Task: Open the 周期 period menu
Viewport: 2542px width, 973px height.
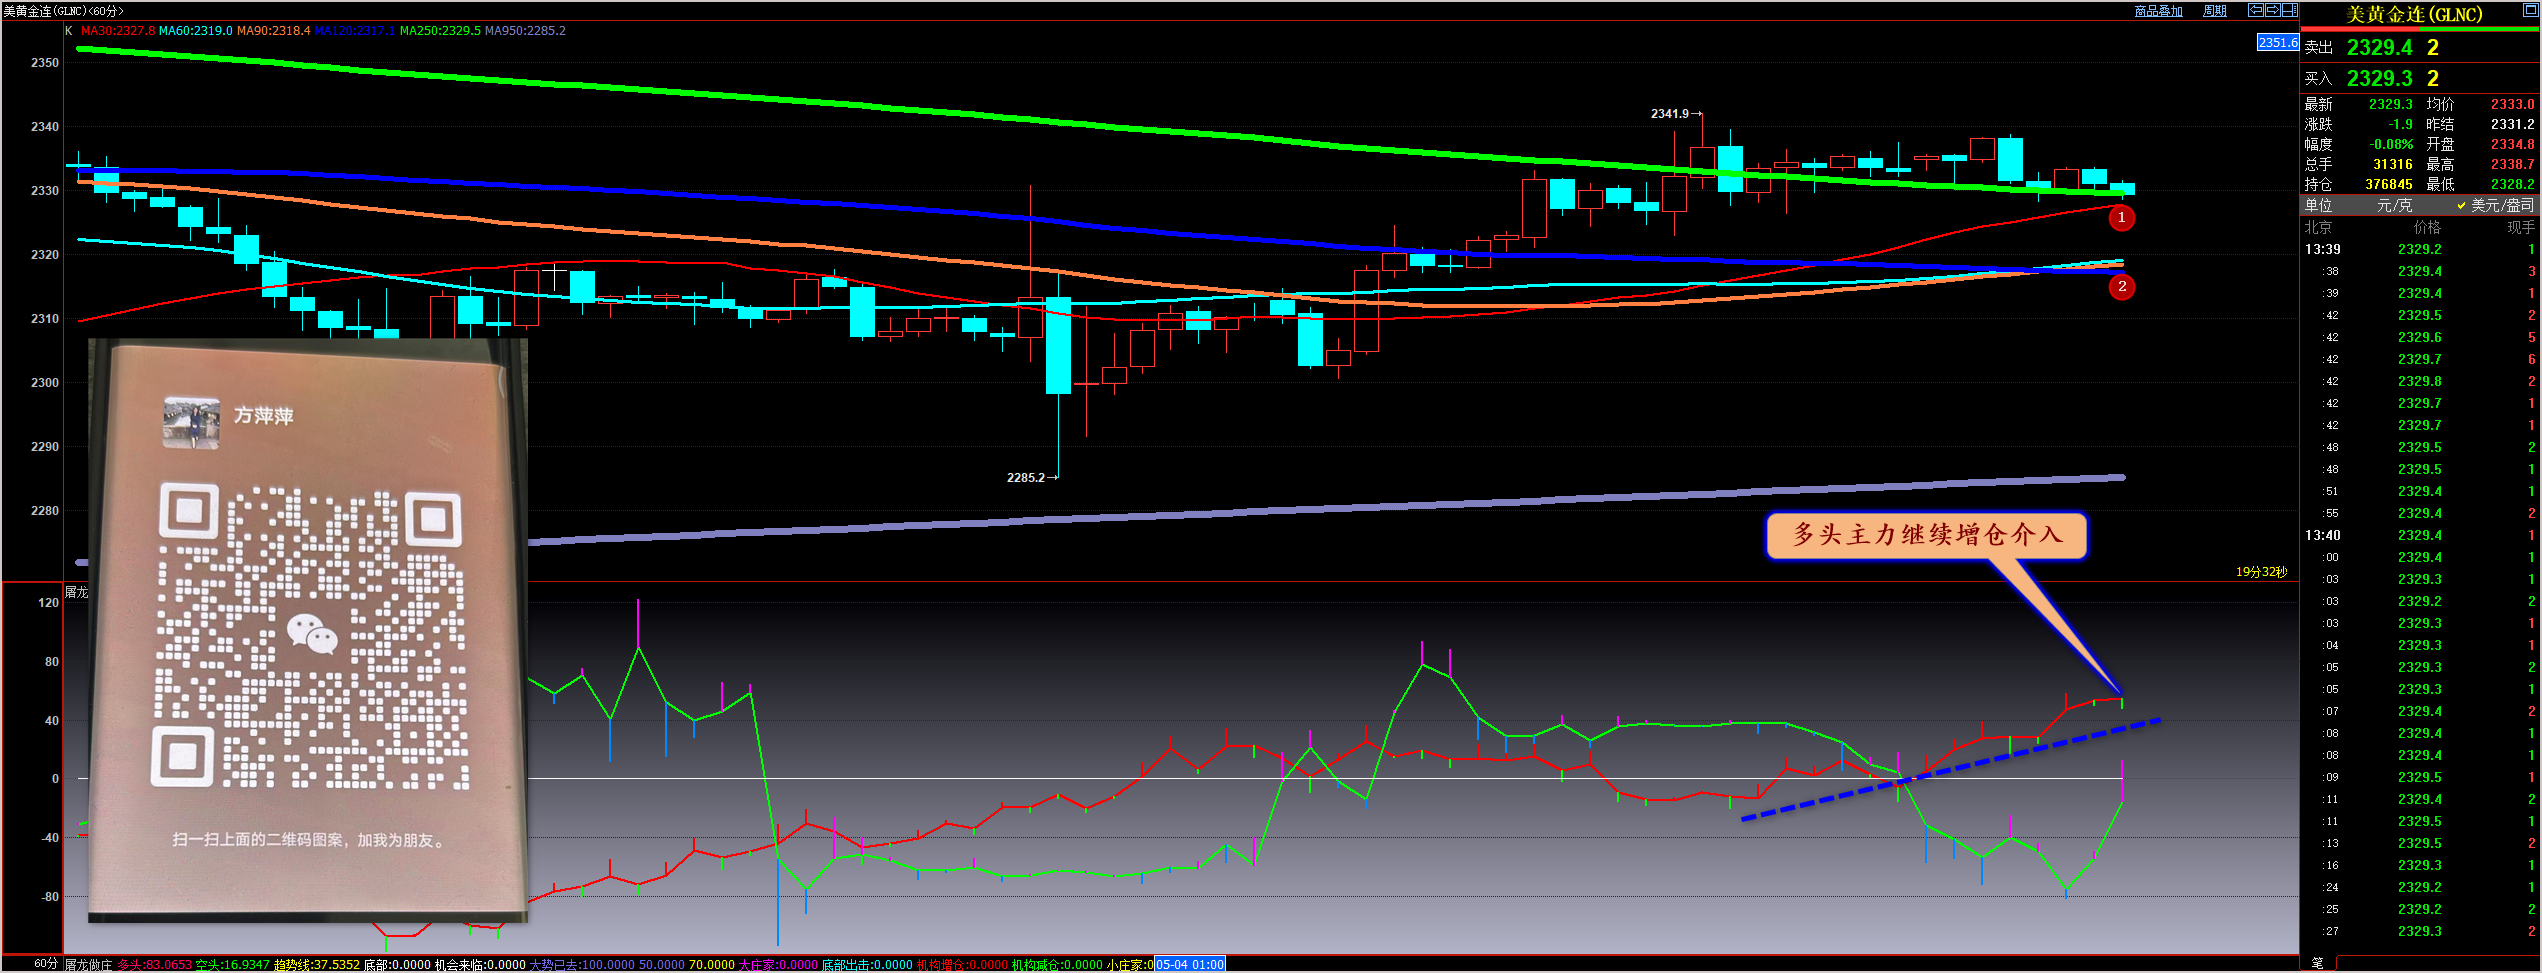Action: pyautogui.click(x=2215, y=11)
